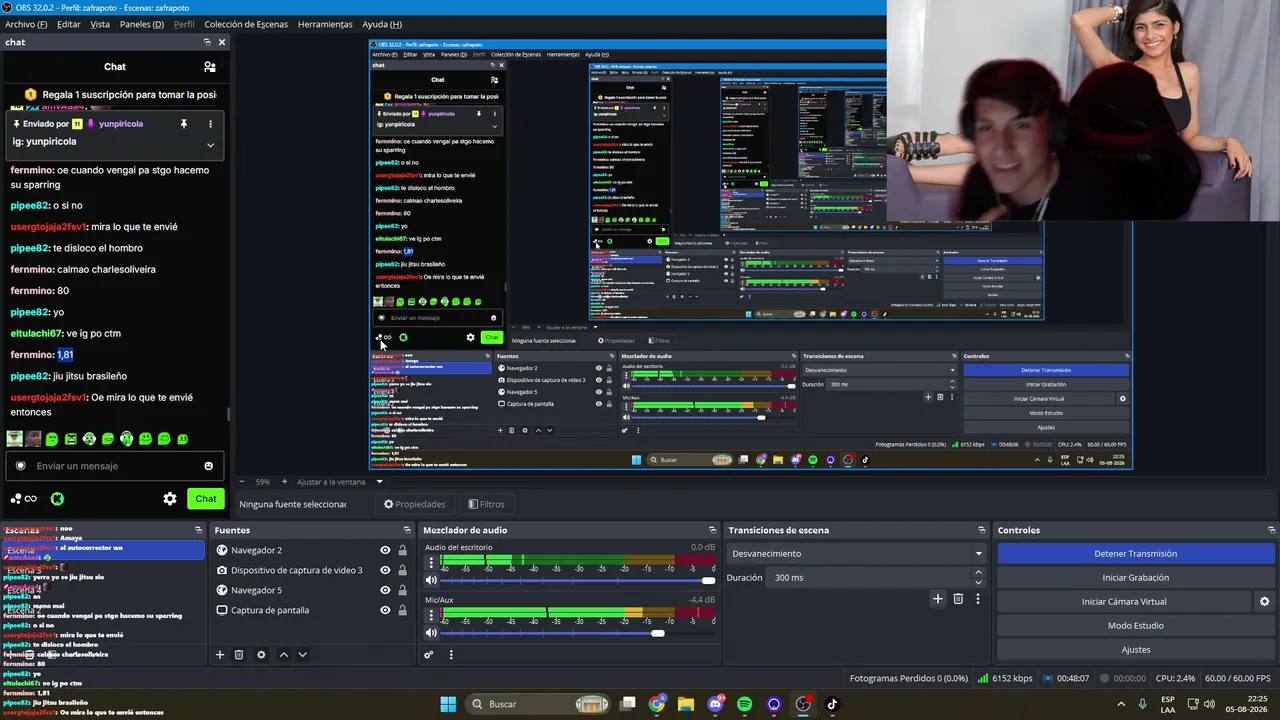Image resolution: width=1280 pixels, height=720 pixels.
Task: Increase transition duration with up arrow
Action: (978, 573)
